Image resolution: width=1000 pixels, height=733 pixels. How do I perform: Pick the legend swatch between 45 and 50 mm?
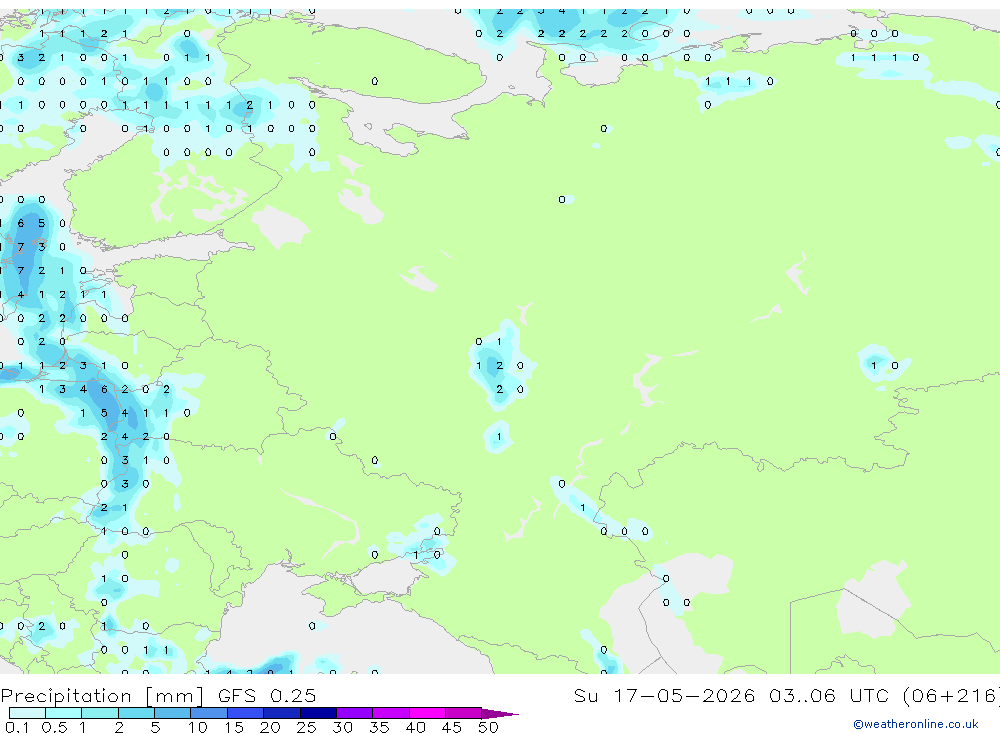[464, 713]
